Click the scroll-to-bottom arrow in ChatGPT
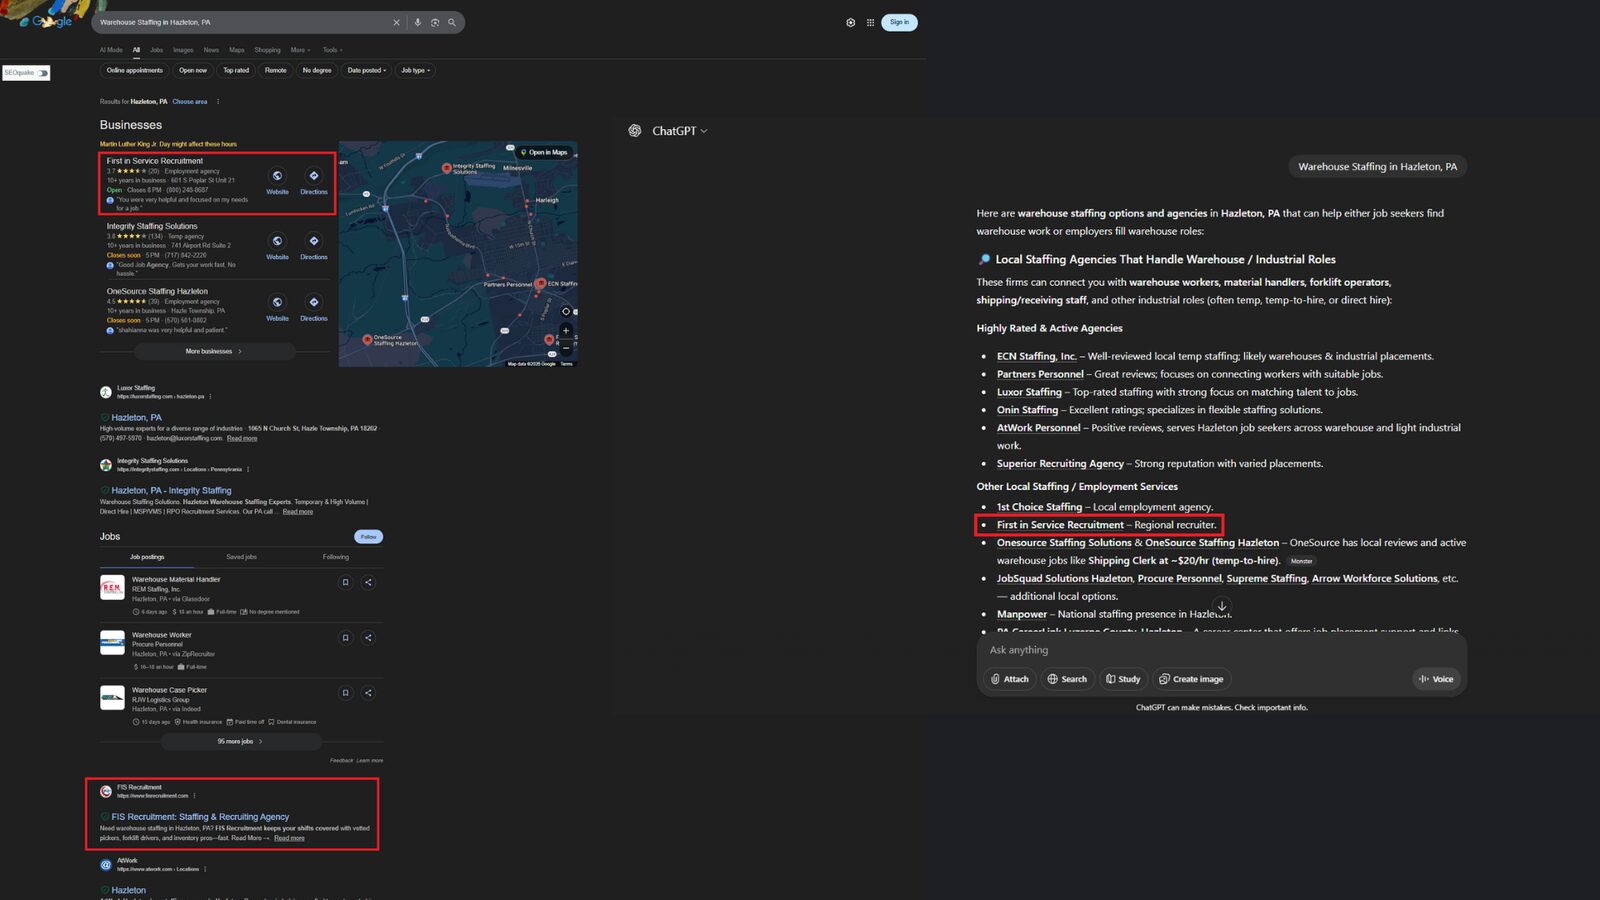 pyautogui.click(x=1222, y=606)
